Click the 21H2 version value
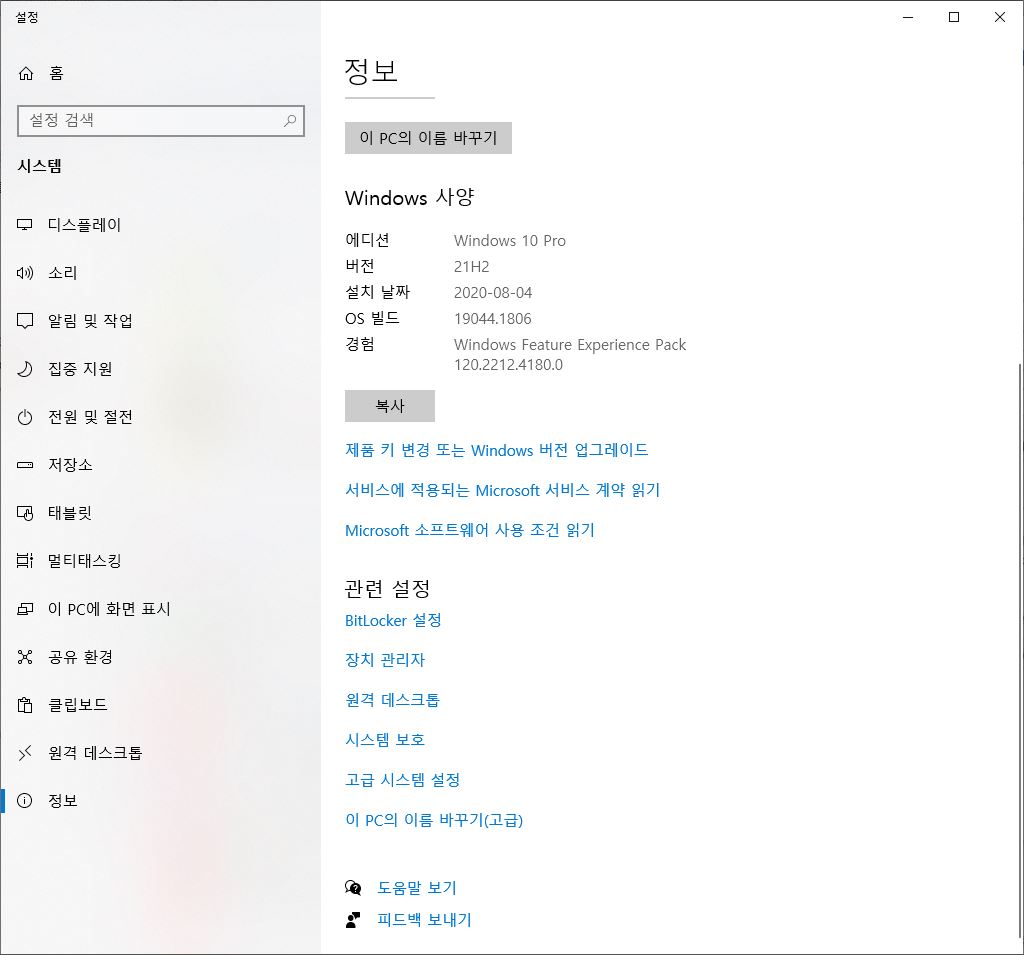 click(472, 267)
